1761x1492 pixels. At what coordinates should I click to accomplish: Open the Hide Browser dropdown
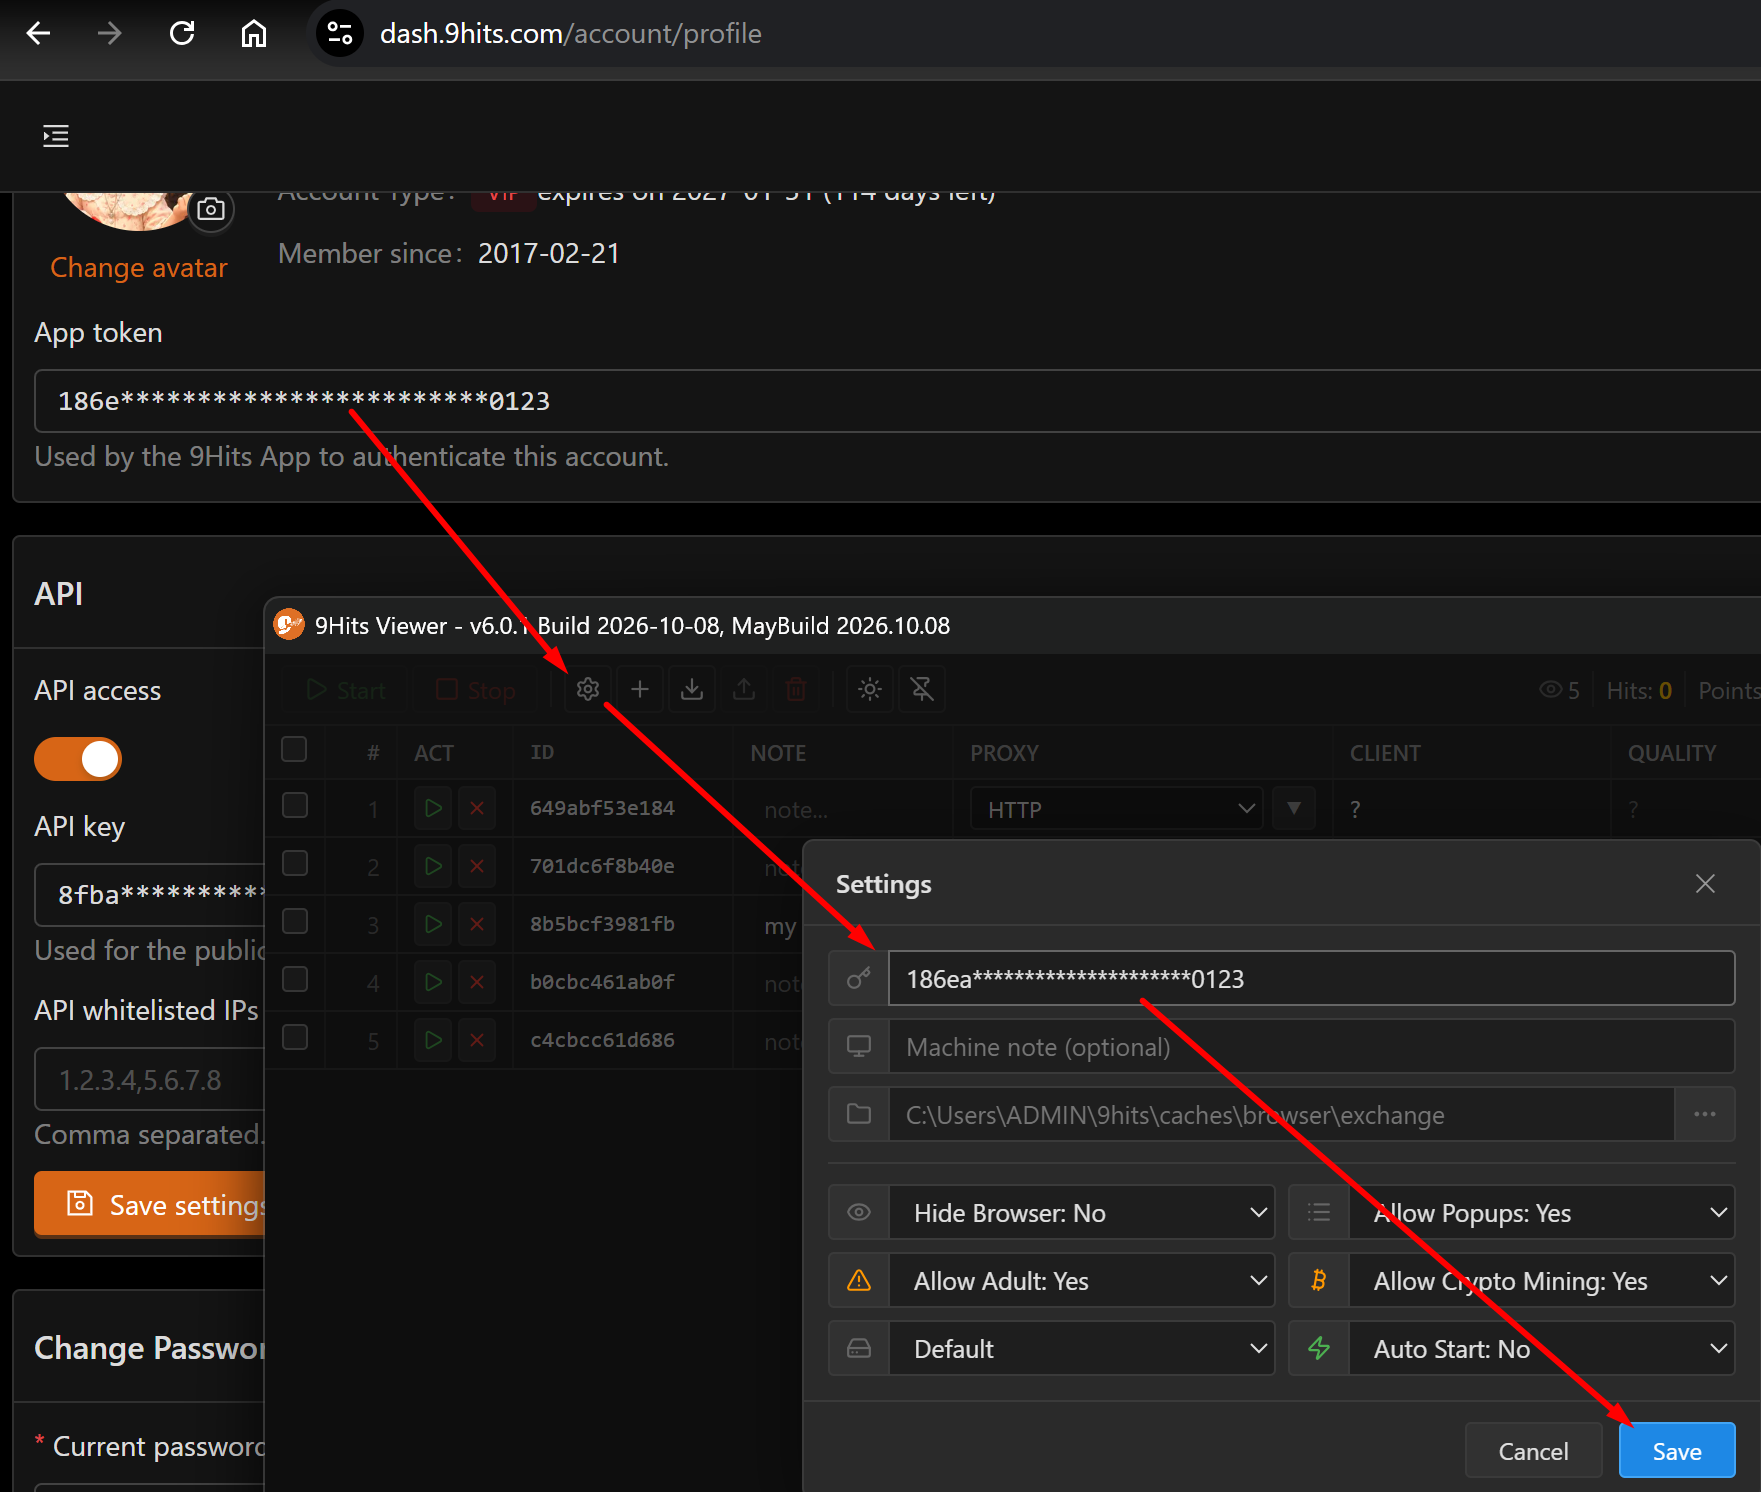coord(1082,1213)
